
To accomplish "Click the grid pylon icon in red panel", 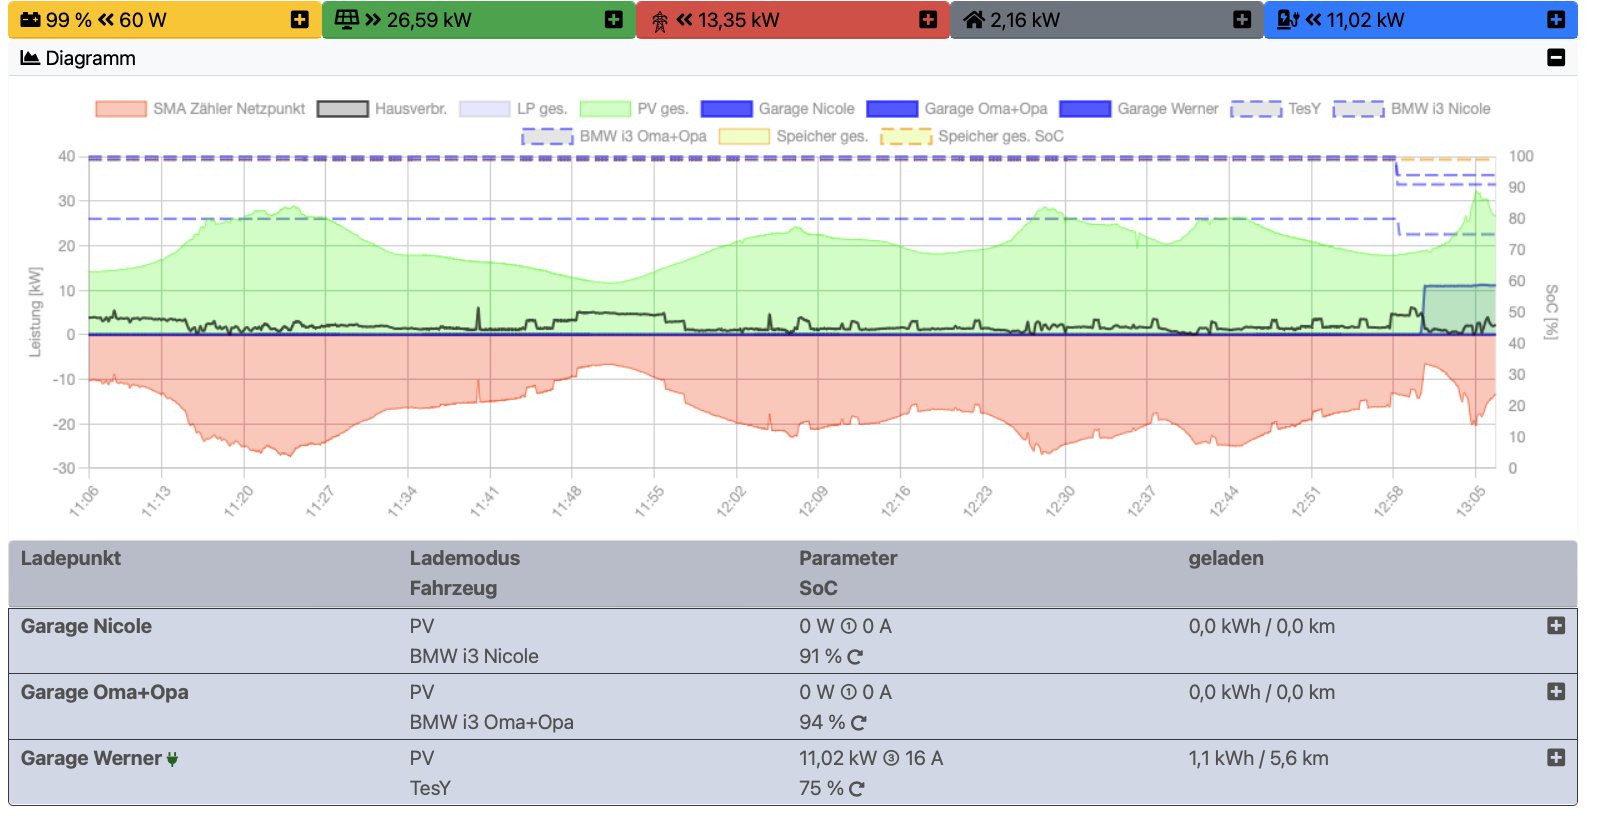I will click(660, 21).
